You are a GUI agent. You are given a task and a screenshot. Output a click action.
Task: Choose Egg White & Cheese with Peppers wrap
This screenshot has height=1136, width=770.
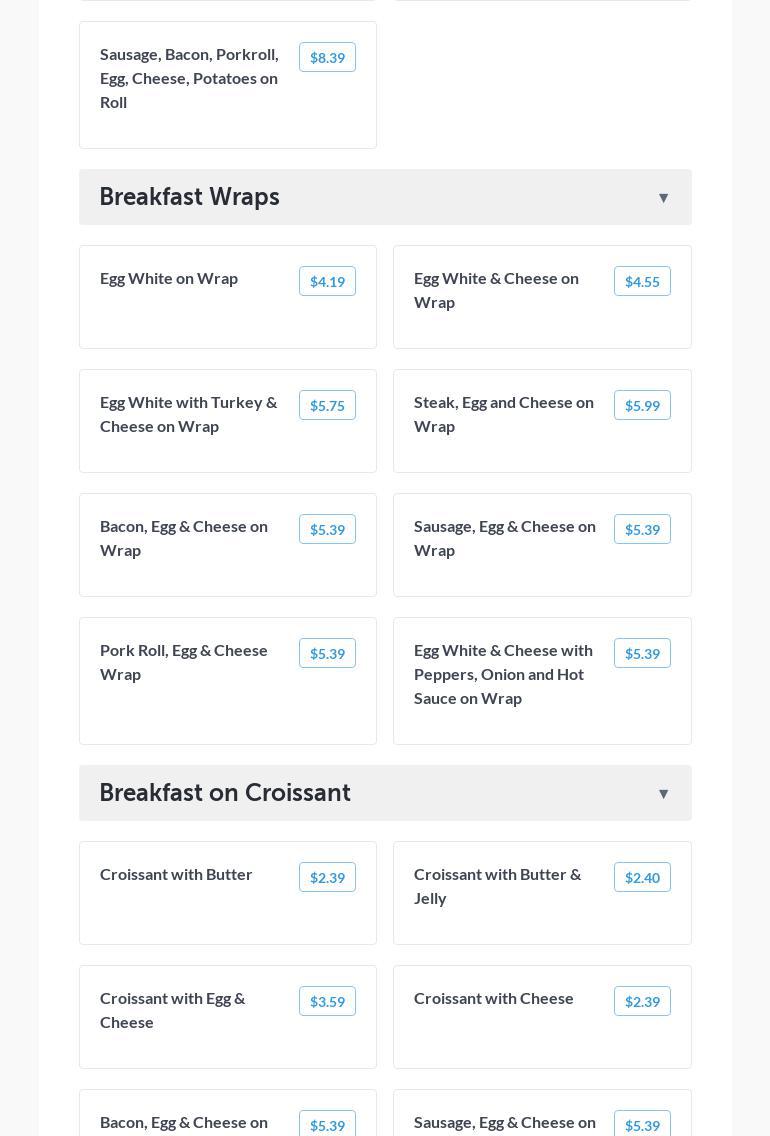coord(504,674)
